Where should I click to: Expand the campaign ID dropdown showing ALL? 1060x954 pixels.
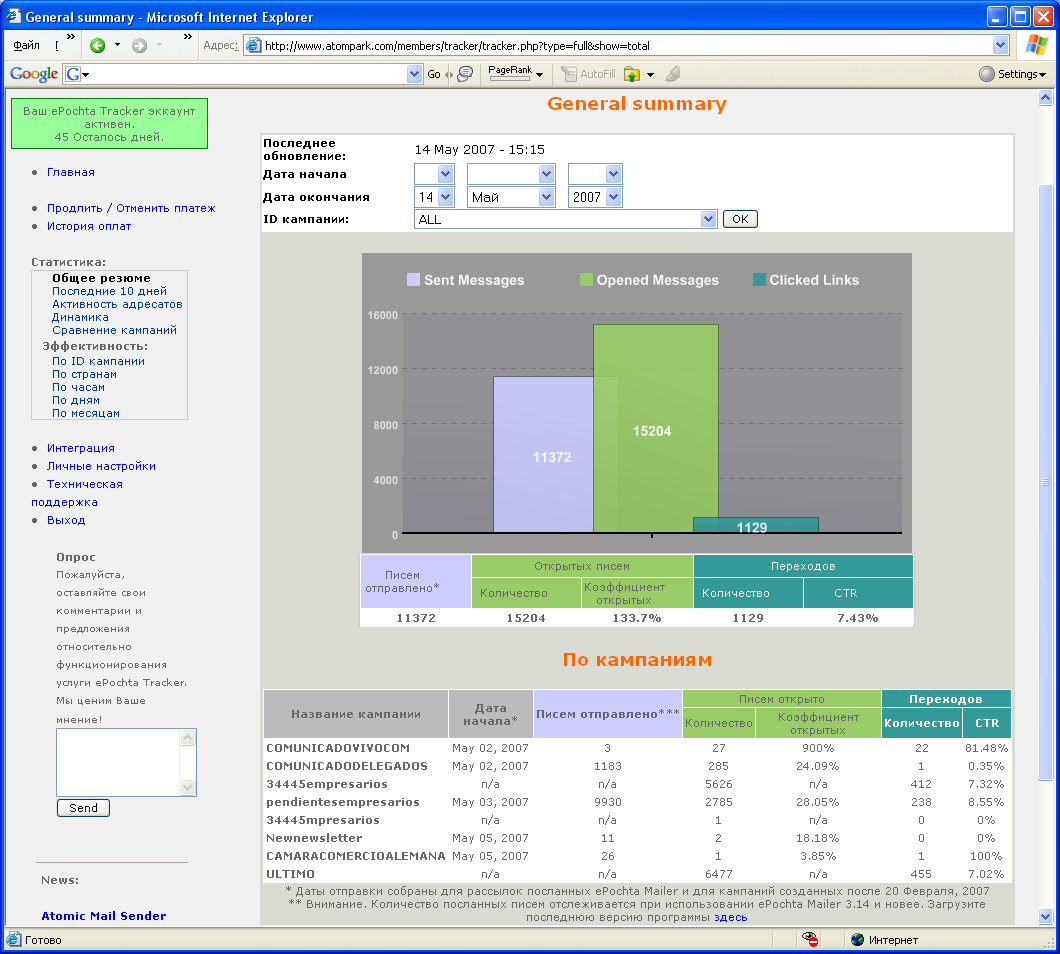pos(565,219)
